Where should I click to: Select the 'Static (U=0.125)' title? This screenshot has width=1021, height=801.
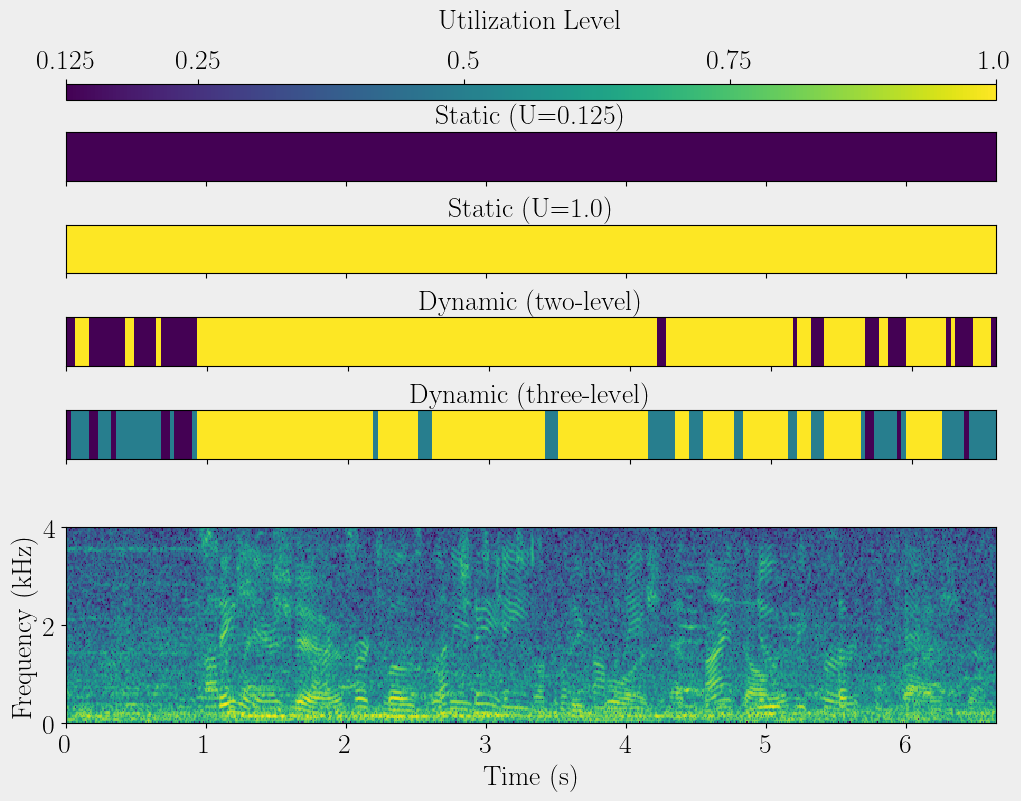(529, 116)
